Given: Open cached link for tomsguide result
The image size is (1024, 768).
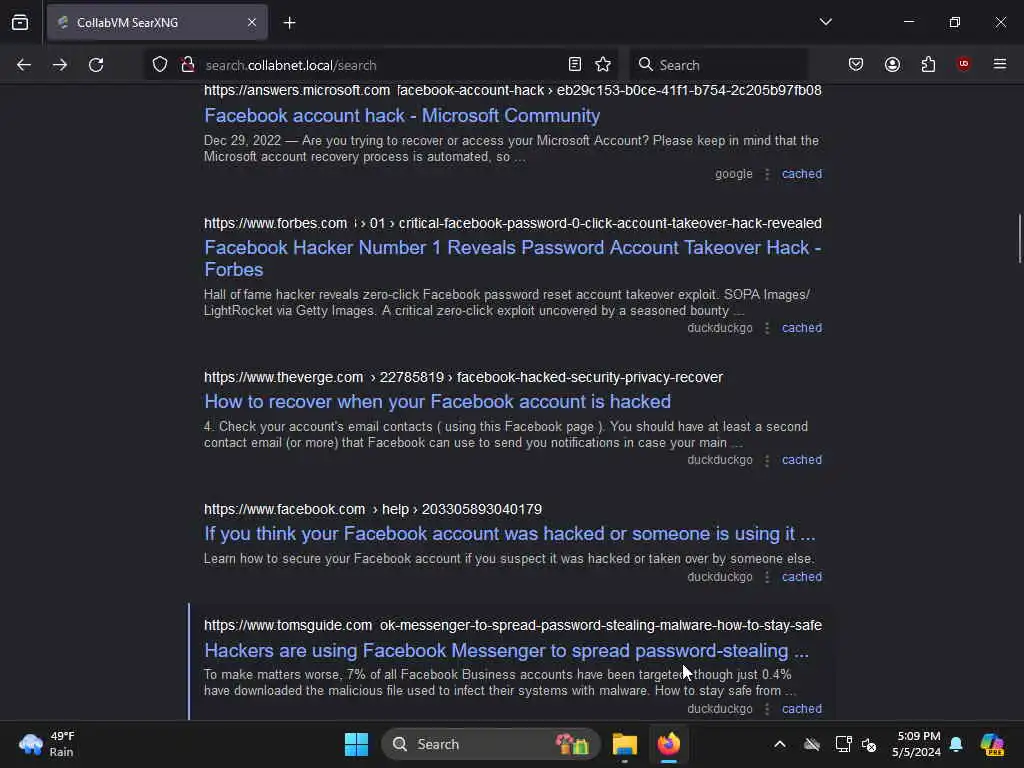Looking at the screenshot, I should [x=802, y=709].
